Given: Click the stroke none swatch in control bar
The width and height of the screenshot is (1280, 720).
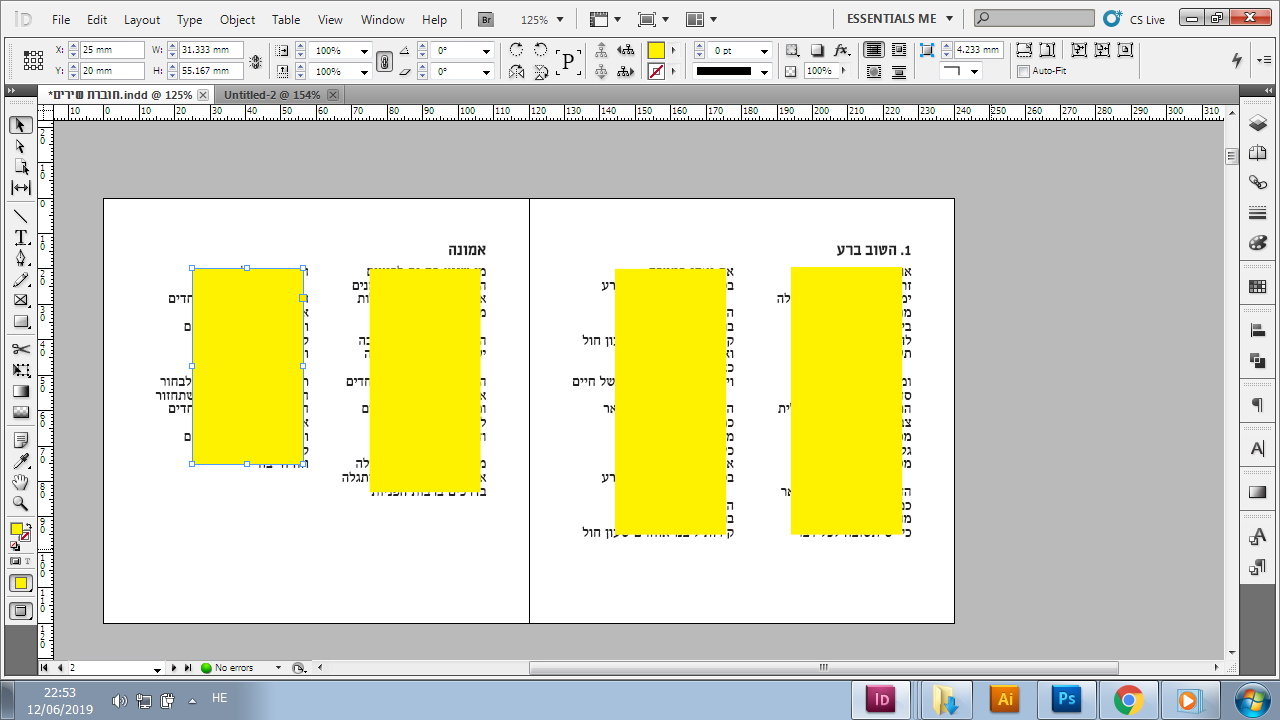Looking at the screenshot, I should pyautogui.click(x=656, y=72).
